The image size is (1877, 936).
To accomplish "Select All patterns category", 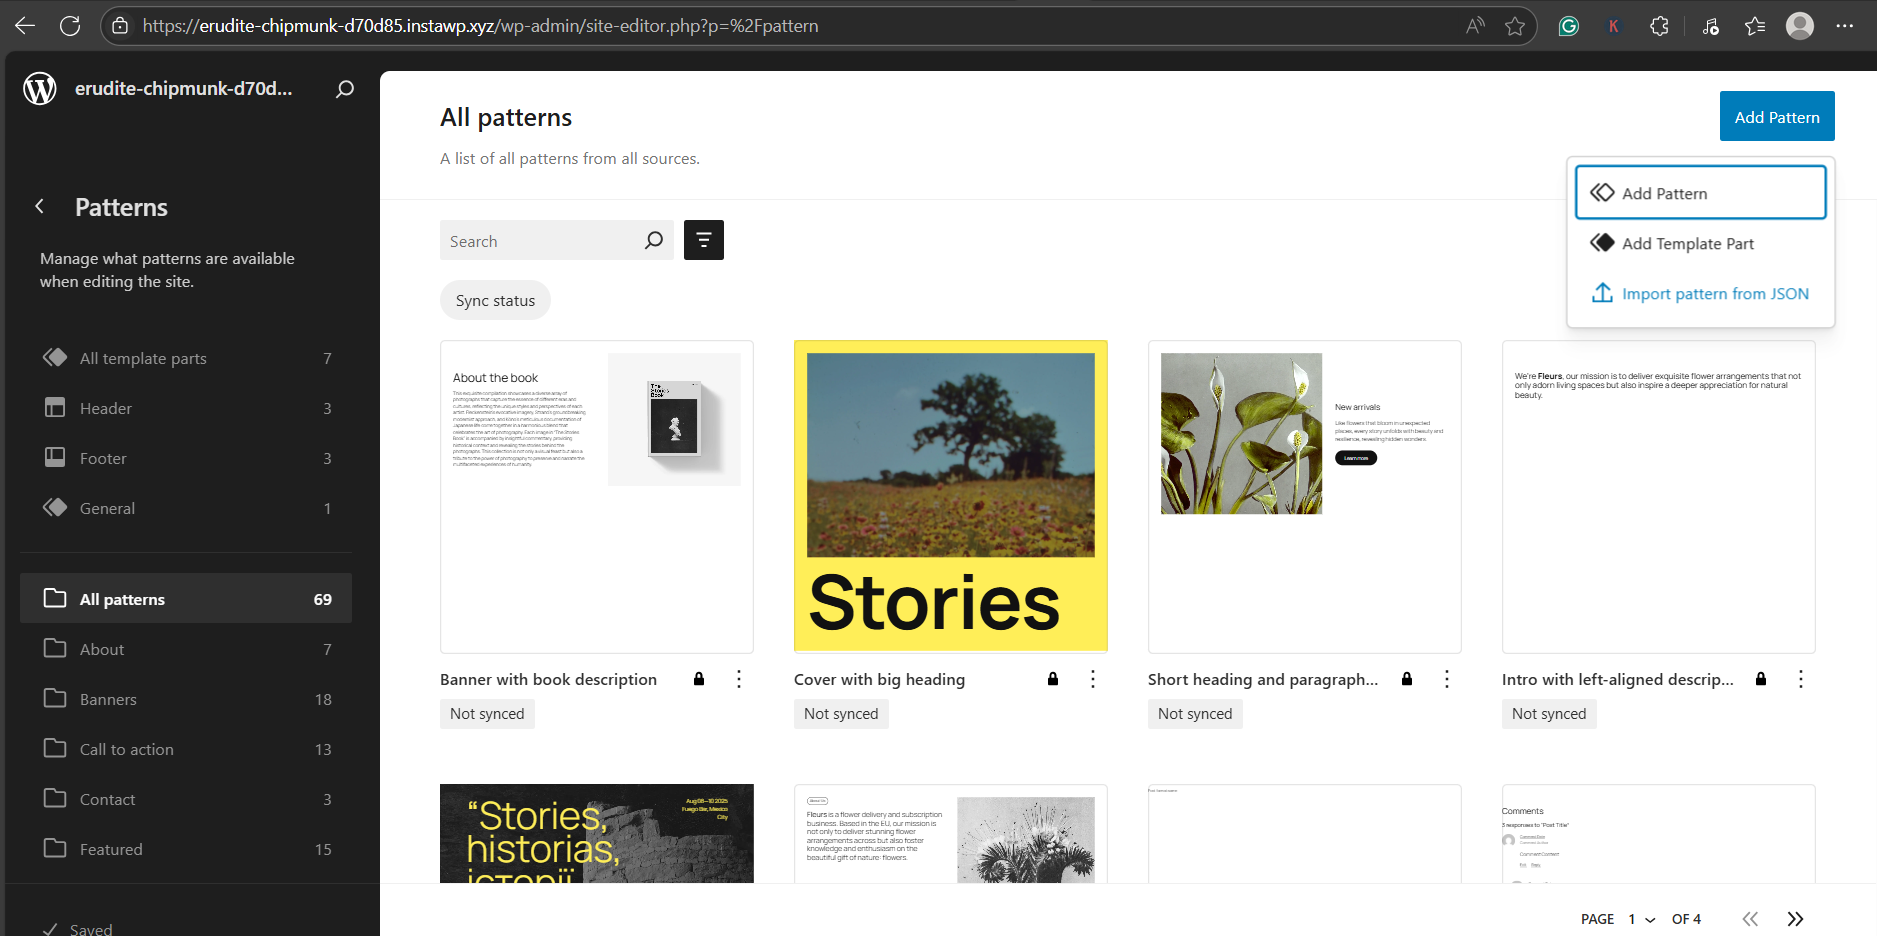I will (186, 598).
